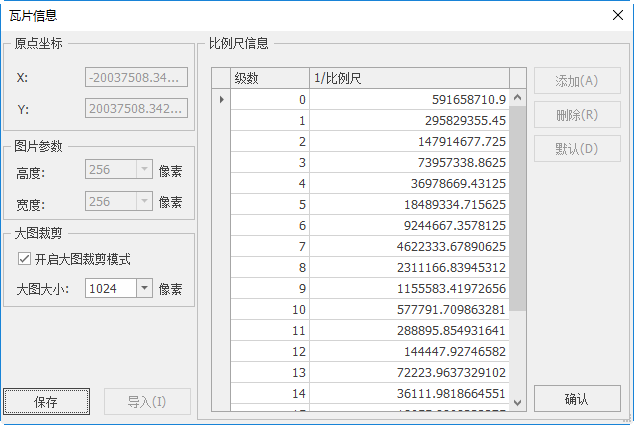Open the 高度 256 dropdown
634x425 pixels.
pos(143,170)
